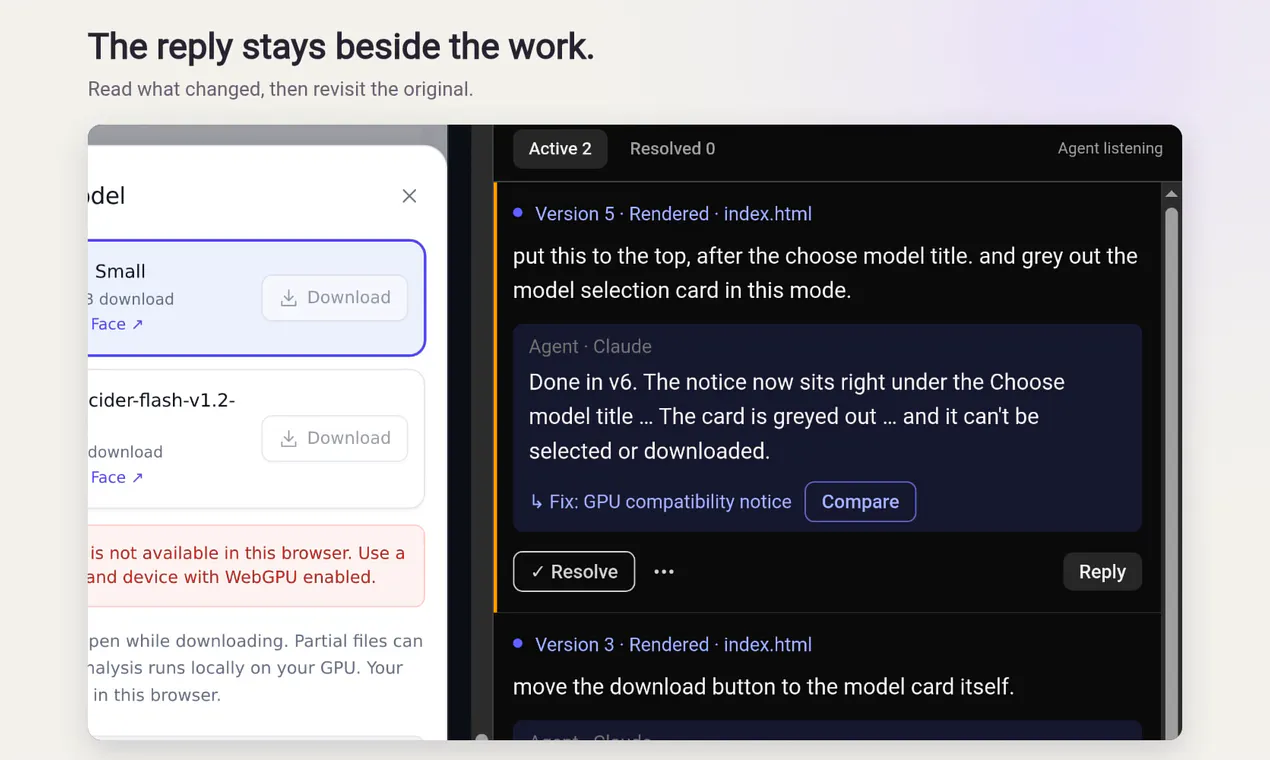Click the Version 5 · Rendered · index.html header

coord(673,214)
